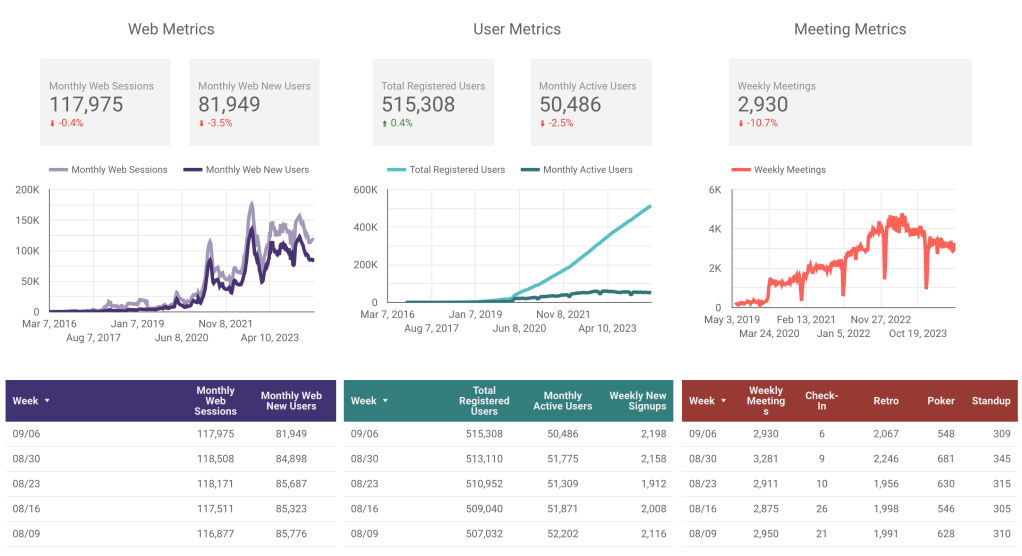The width and height of the screenshot is (1022, 556).
Task: Click Total Registered Users column header
Action: 484,401
